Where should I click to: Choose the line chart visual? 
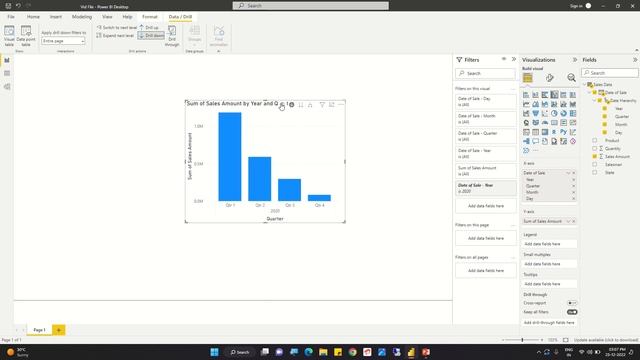[x=526, y=104]
